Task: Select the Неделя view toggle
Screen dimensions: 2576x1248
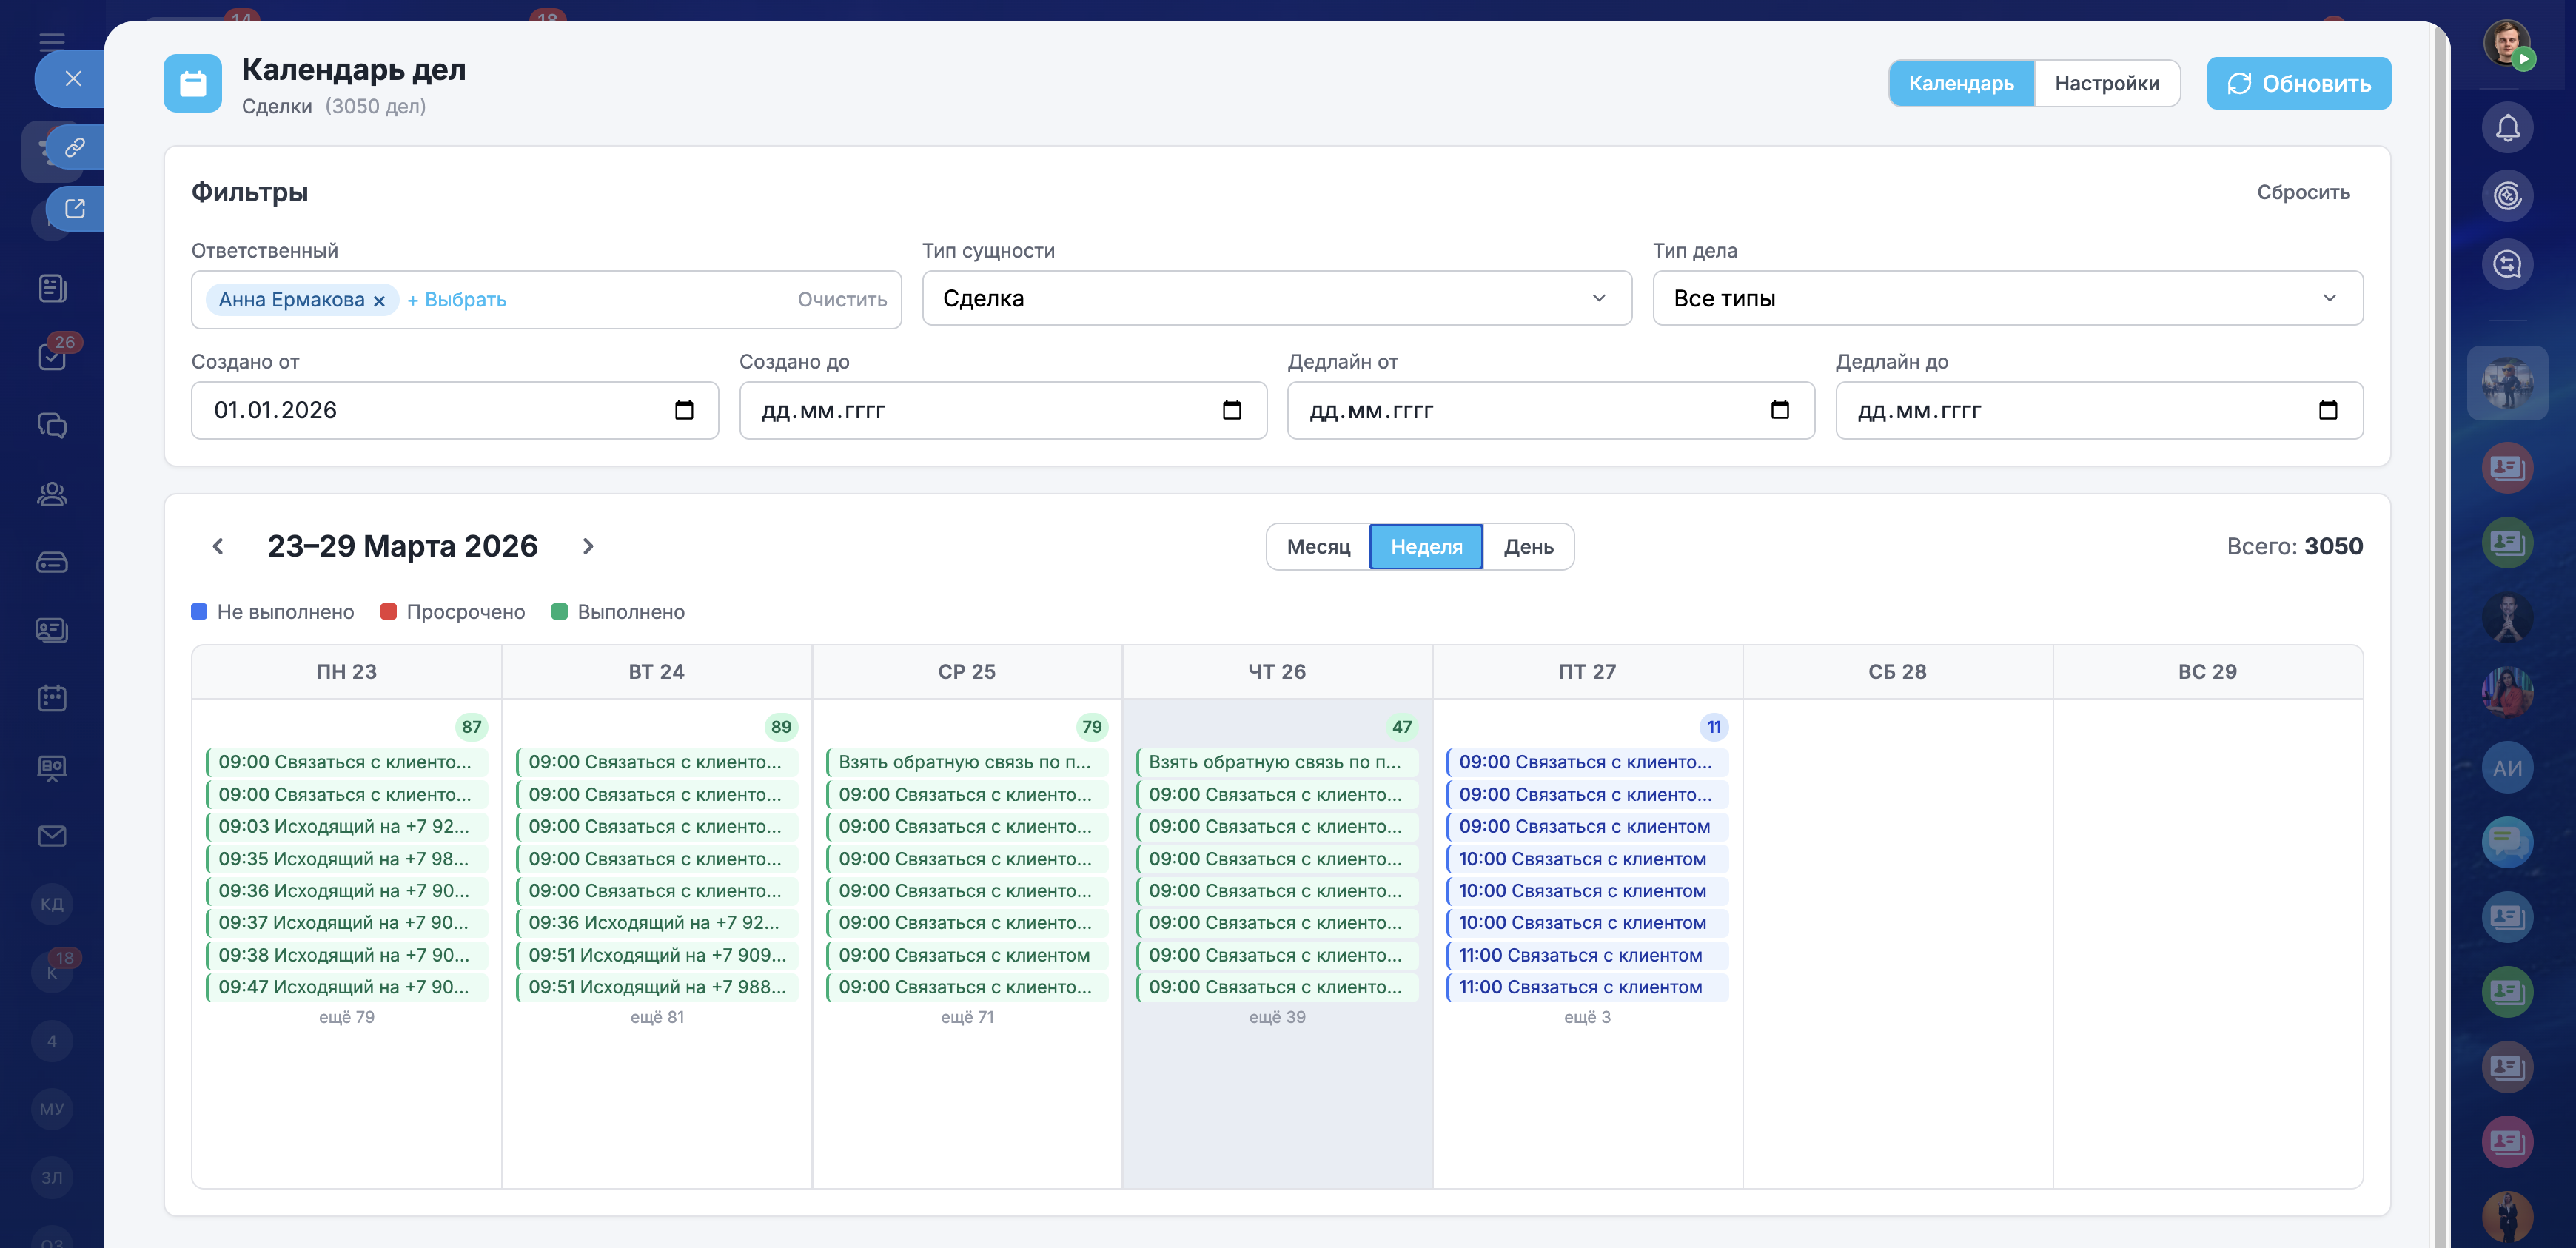Action: tap(1425, 547)
